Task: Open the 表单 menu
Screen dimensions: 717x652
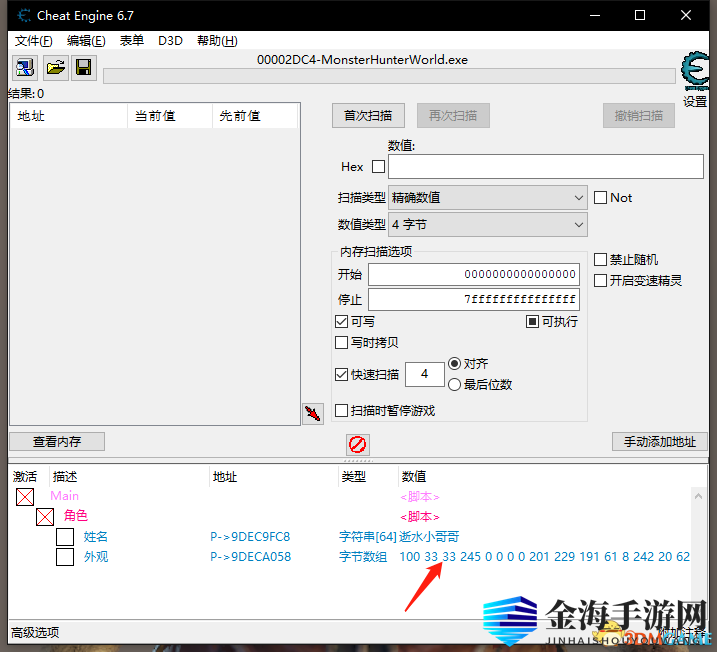Action: click(132, 41)
